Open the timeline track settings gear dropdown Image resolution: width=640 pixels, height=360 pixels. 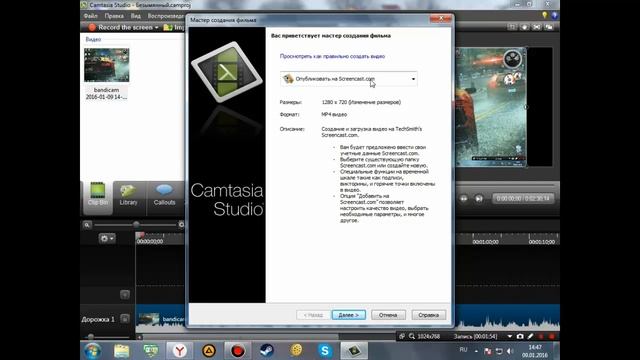click(x=107, y=238)
